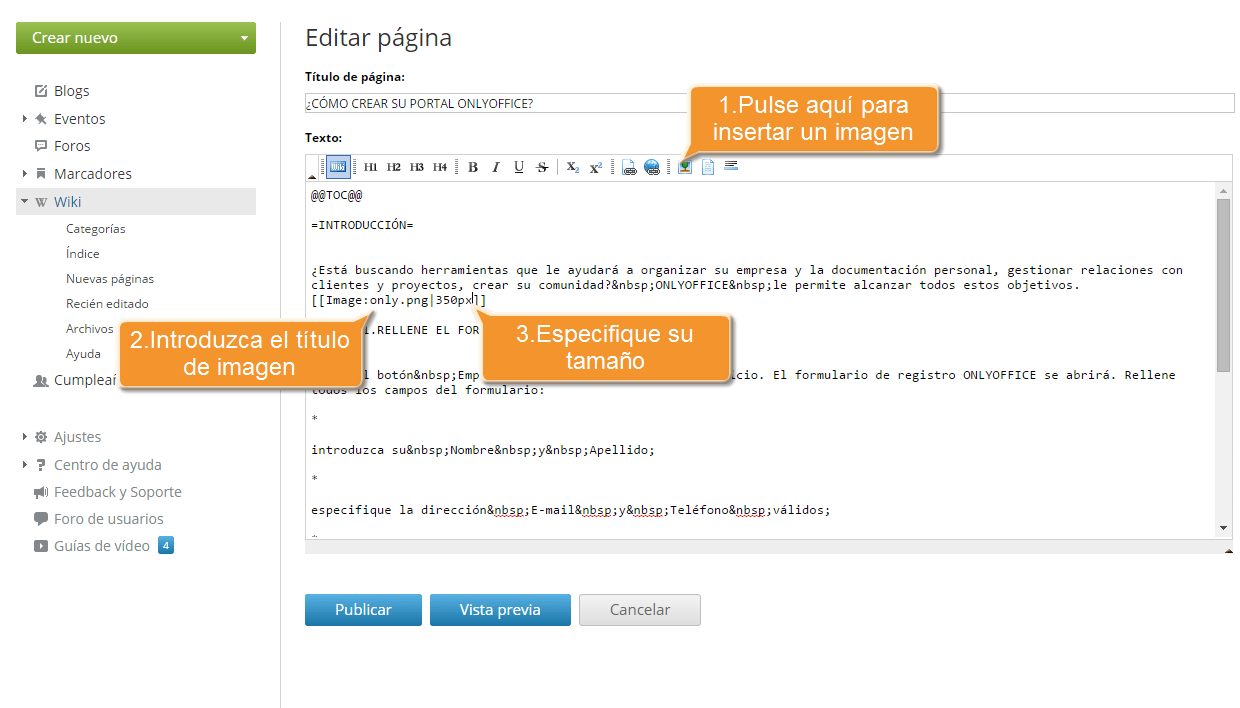Apply Heading 4 (H4) formatting
1240x708 pixels.
point(440,168)
